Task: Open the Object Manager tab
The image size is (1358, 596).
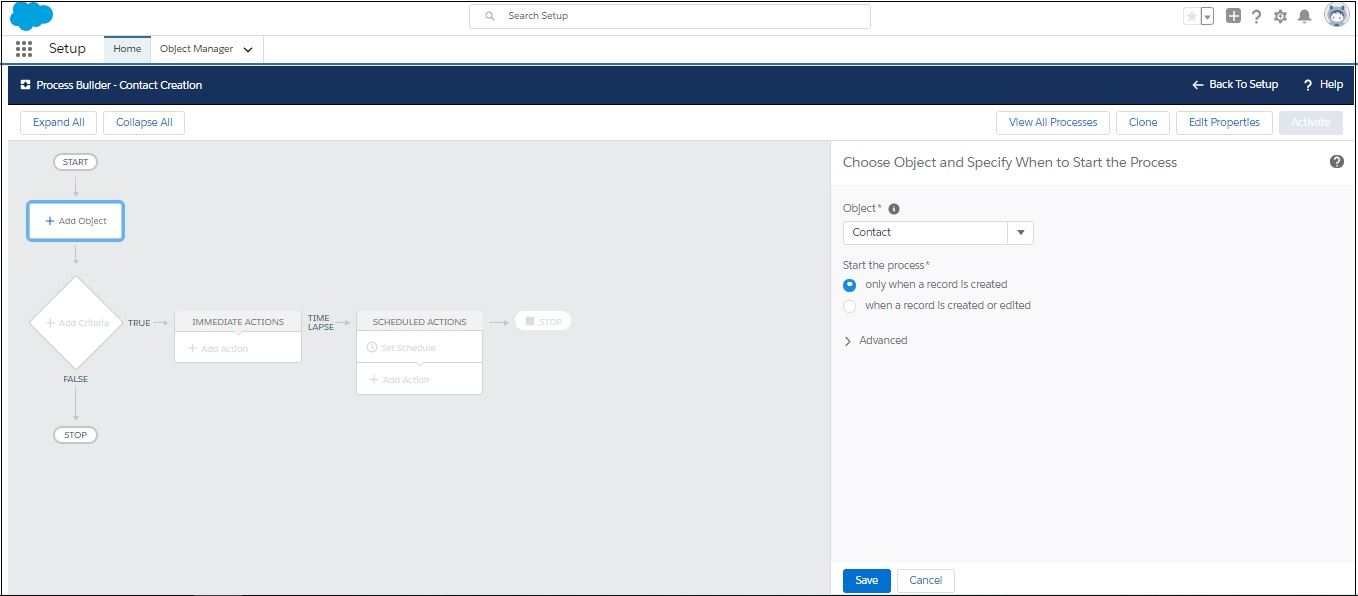Action: [x=196, y=49]
